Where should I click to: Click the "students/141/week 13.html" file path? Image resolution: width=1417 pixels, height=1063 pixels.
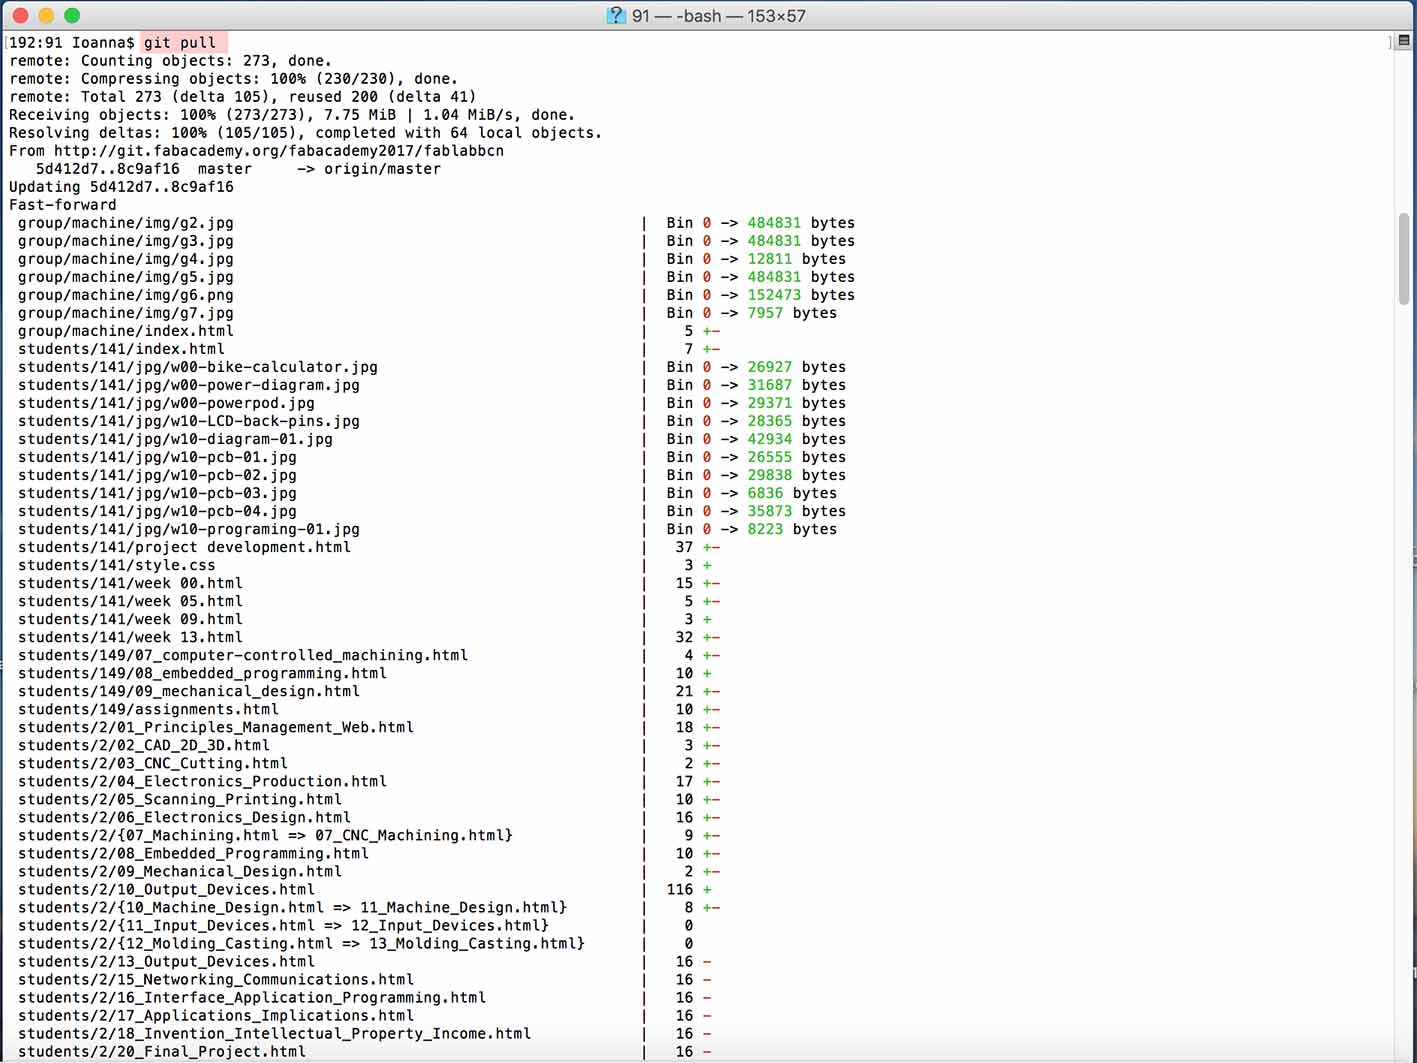(130, 636)
